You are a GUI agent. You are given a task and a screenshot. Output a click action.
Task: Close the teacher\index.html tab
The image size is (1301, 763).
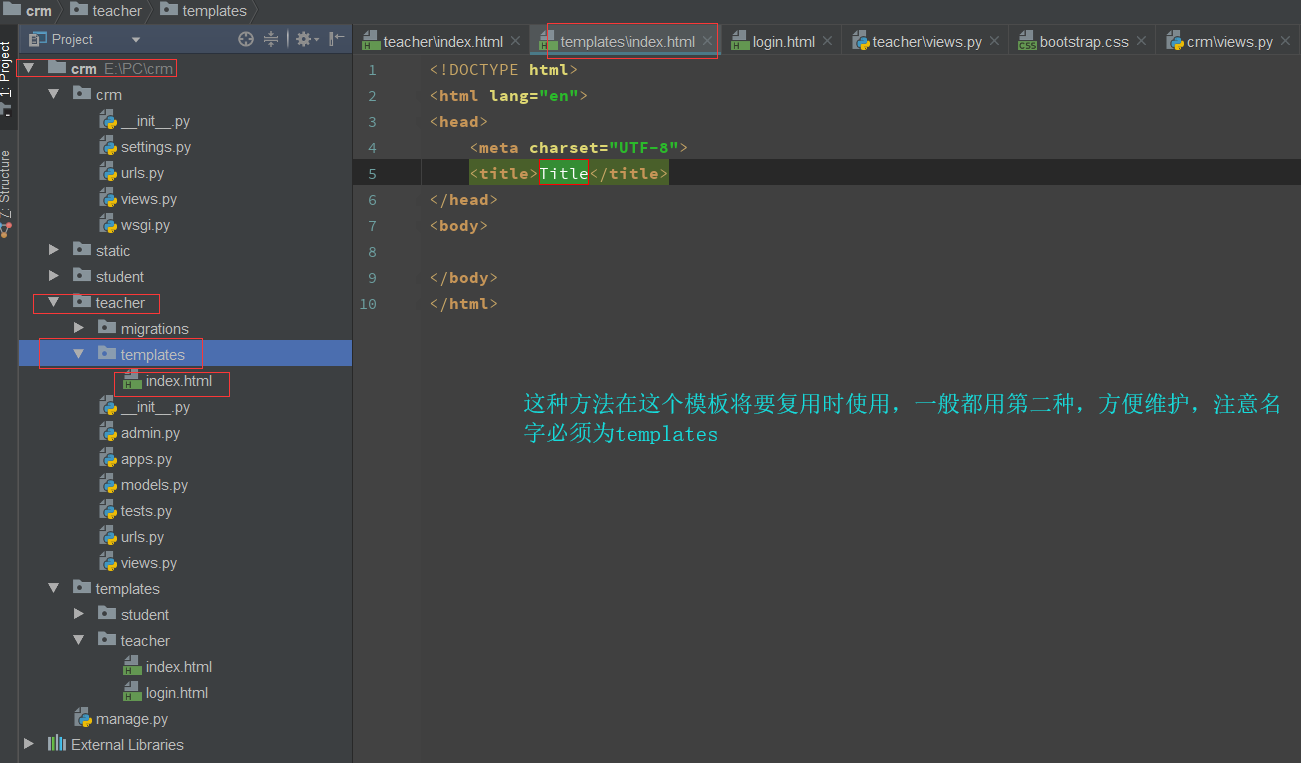click(515, 41)
